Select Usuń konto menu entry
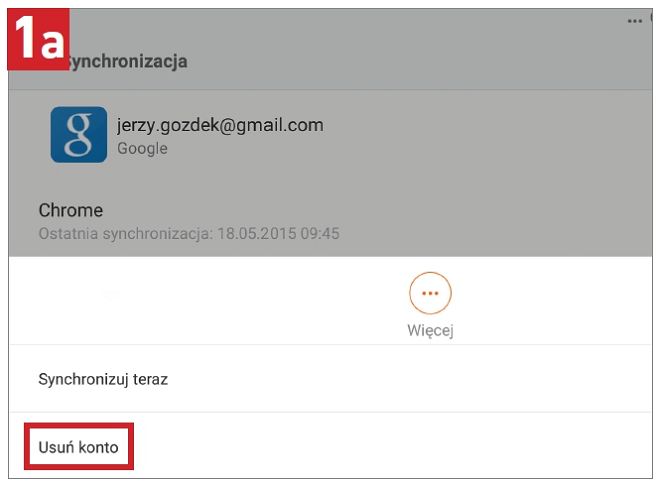The image size is (660, 487). (78, 447)
